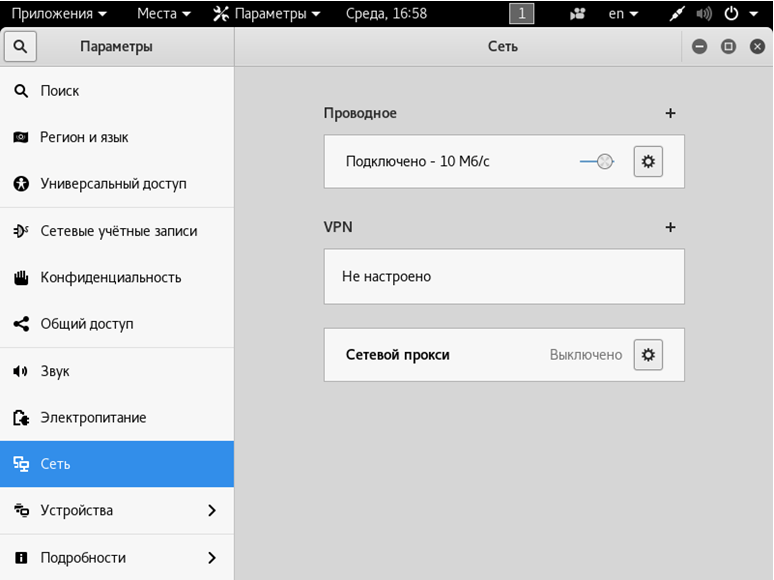Open Электропитание power settings

click(x=117, y=418)
